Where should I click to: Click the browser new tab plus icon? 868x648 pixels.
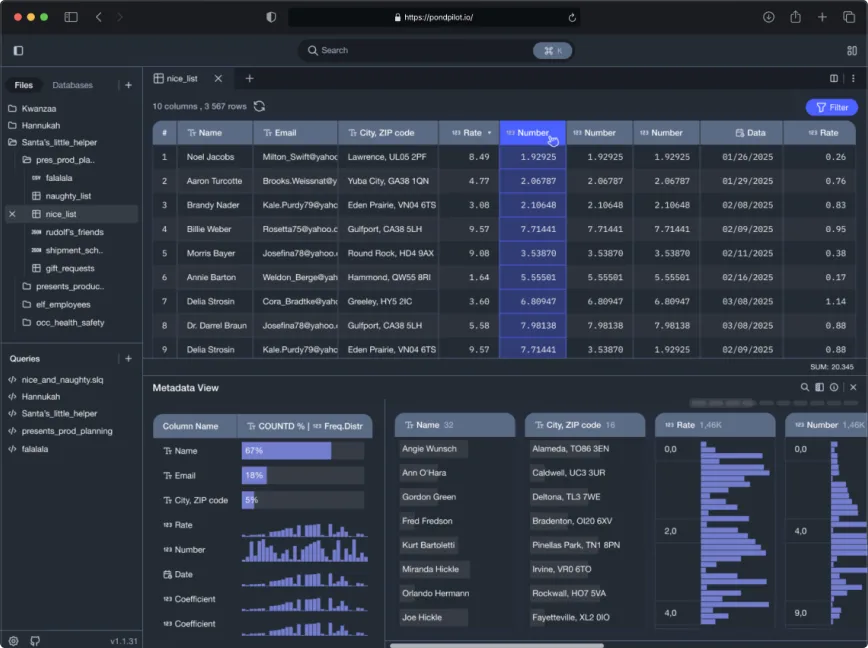point(822,17)
